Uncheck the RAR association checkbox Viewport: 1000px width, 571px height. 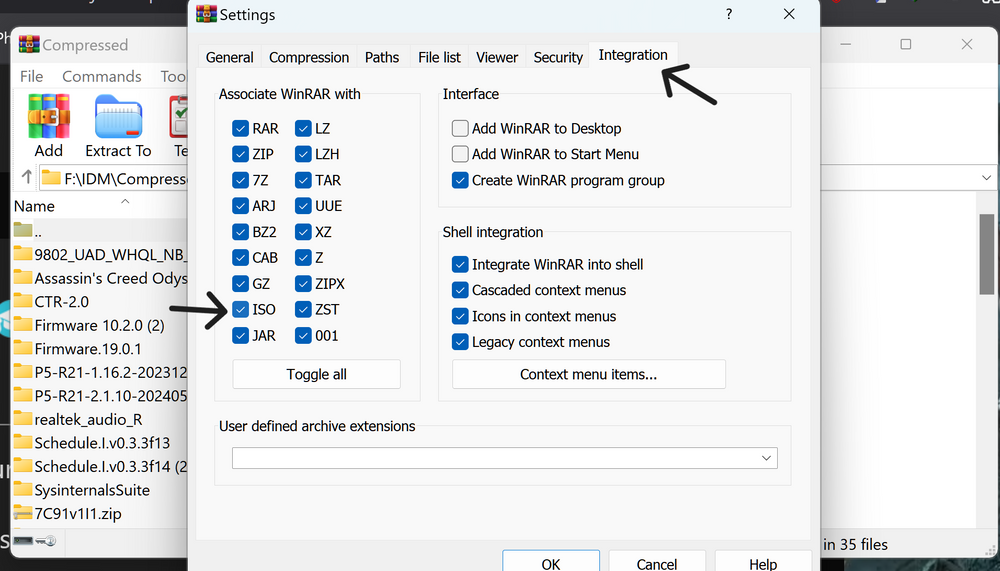pos(240,128)
